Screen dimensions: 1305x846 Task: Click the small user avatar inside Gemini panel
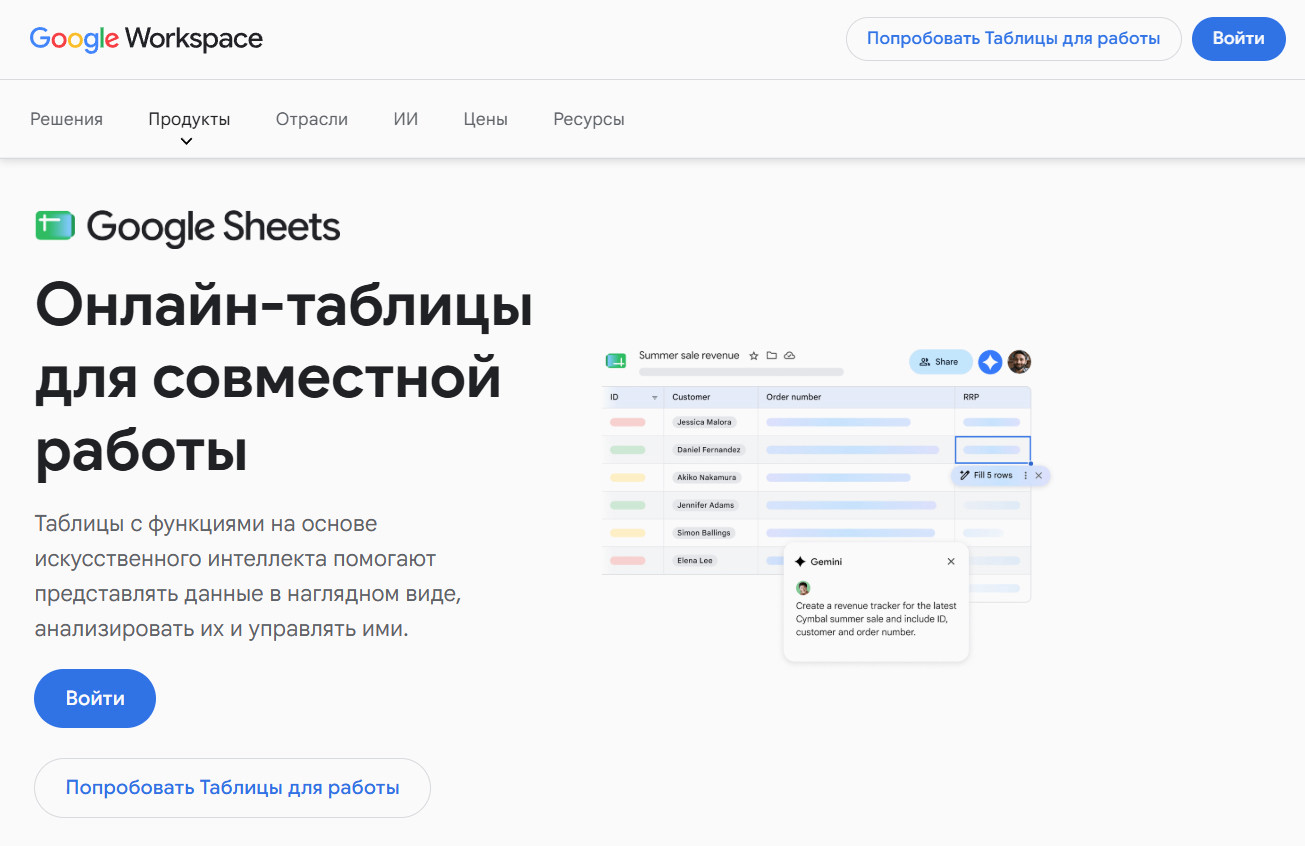pyautogui.click(x=803, y=588)
